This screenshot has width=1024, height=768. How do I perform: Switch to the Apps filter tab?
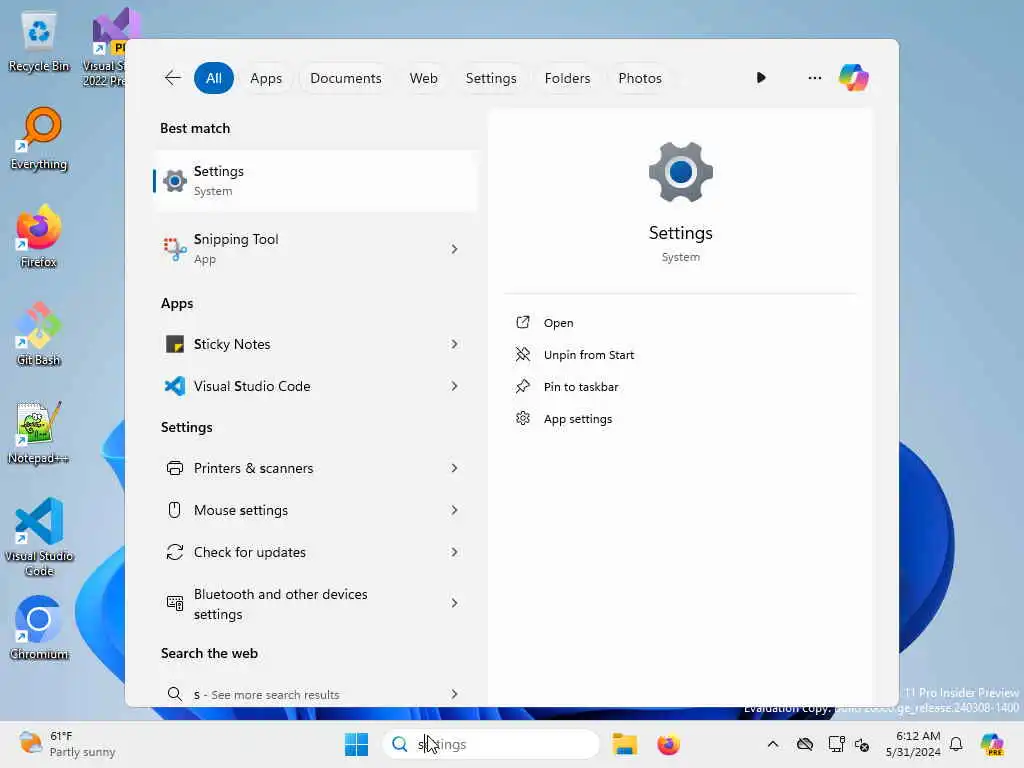[x=266, y=78]
